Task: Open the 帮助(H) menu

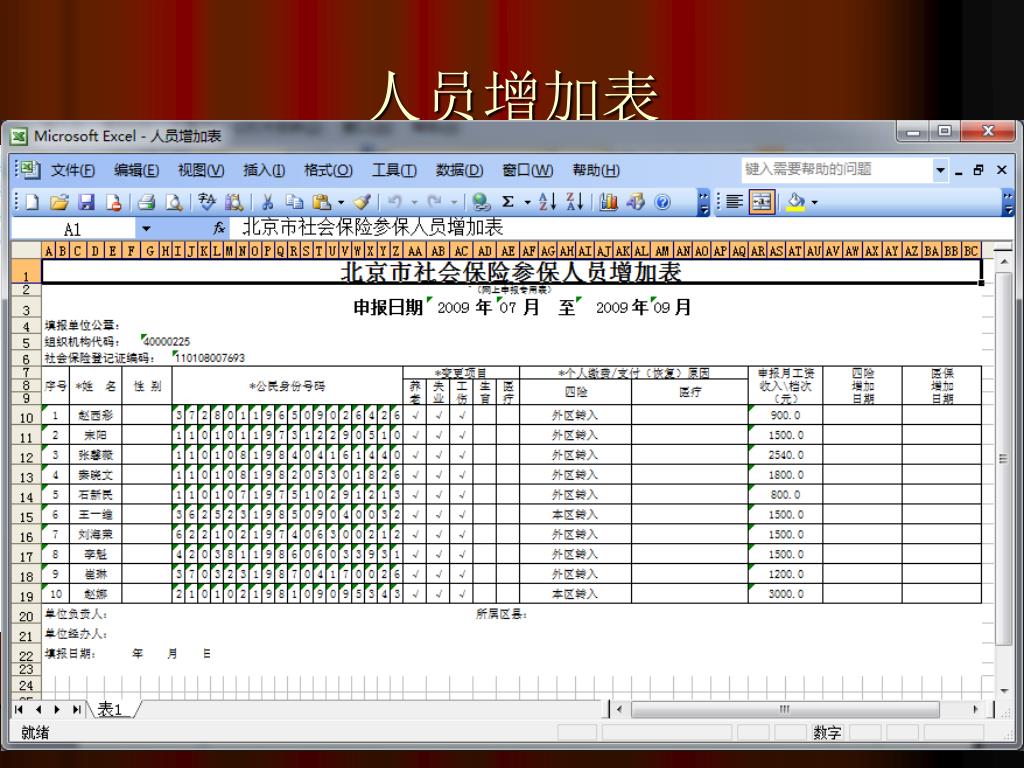Action: (x=596, y=170)
